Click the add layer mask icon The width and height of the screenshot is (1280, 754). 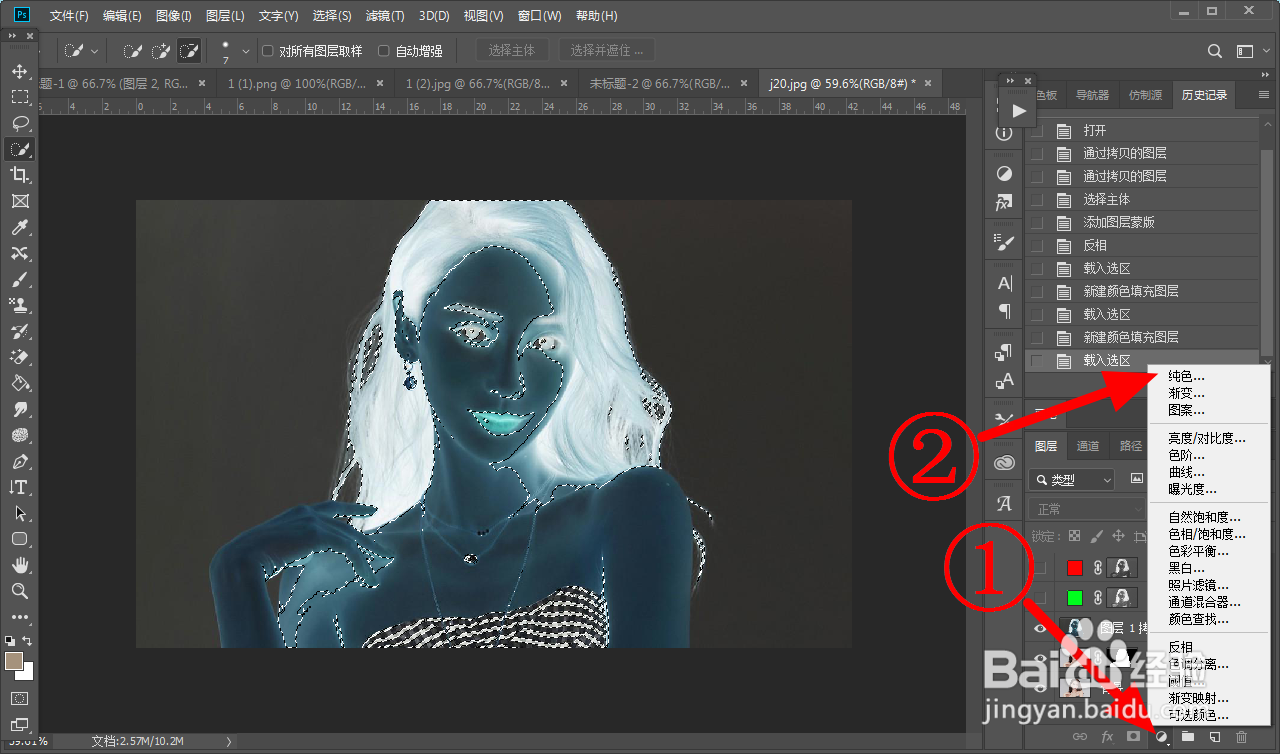point(1133,737)
